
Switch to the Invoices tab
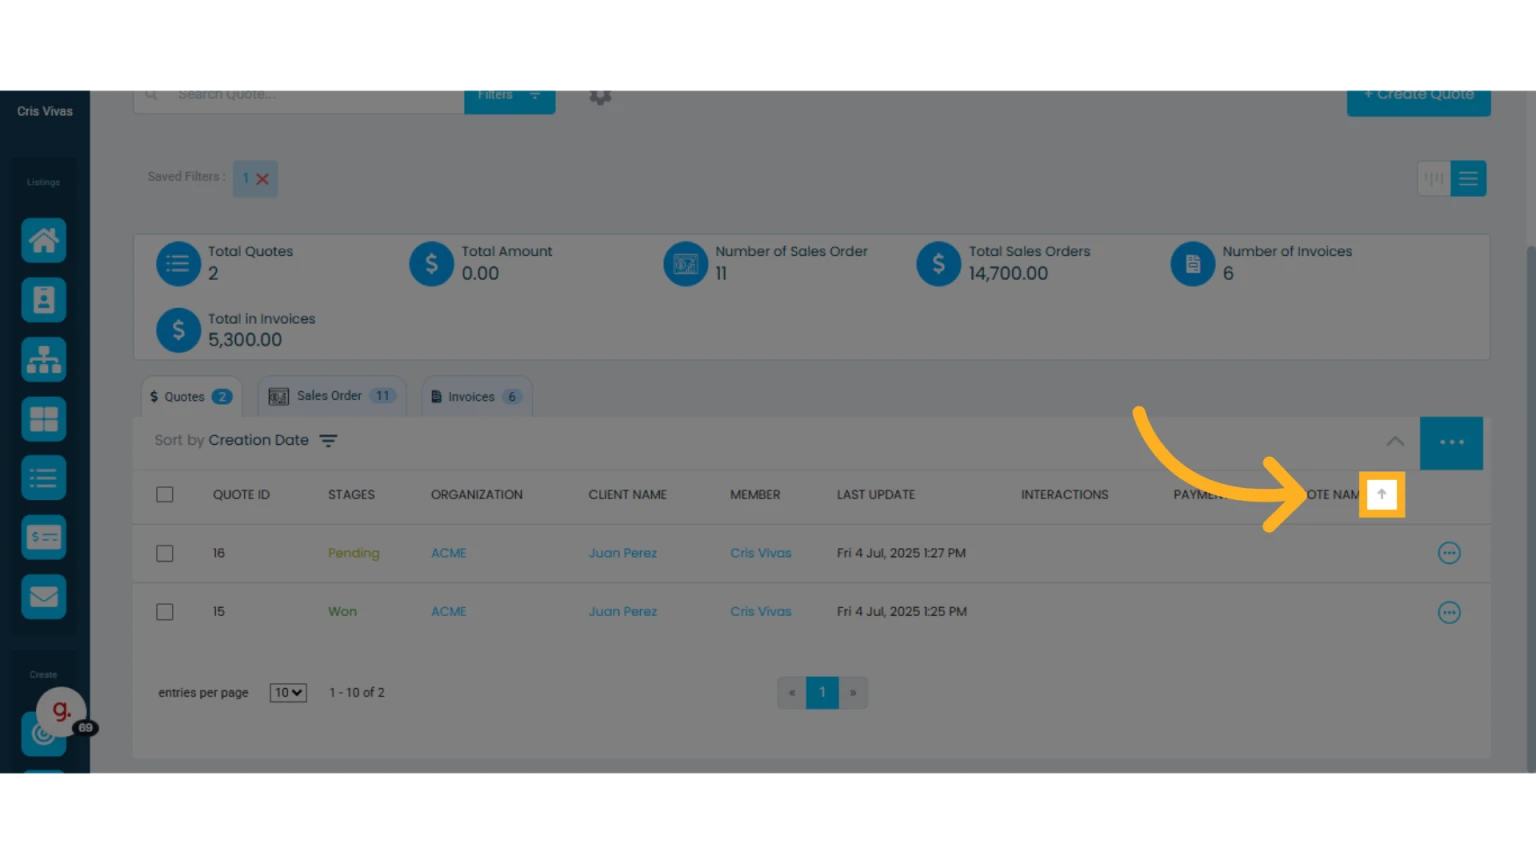[477, 397]
